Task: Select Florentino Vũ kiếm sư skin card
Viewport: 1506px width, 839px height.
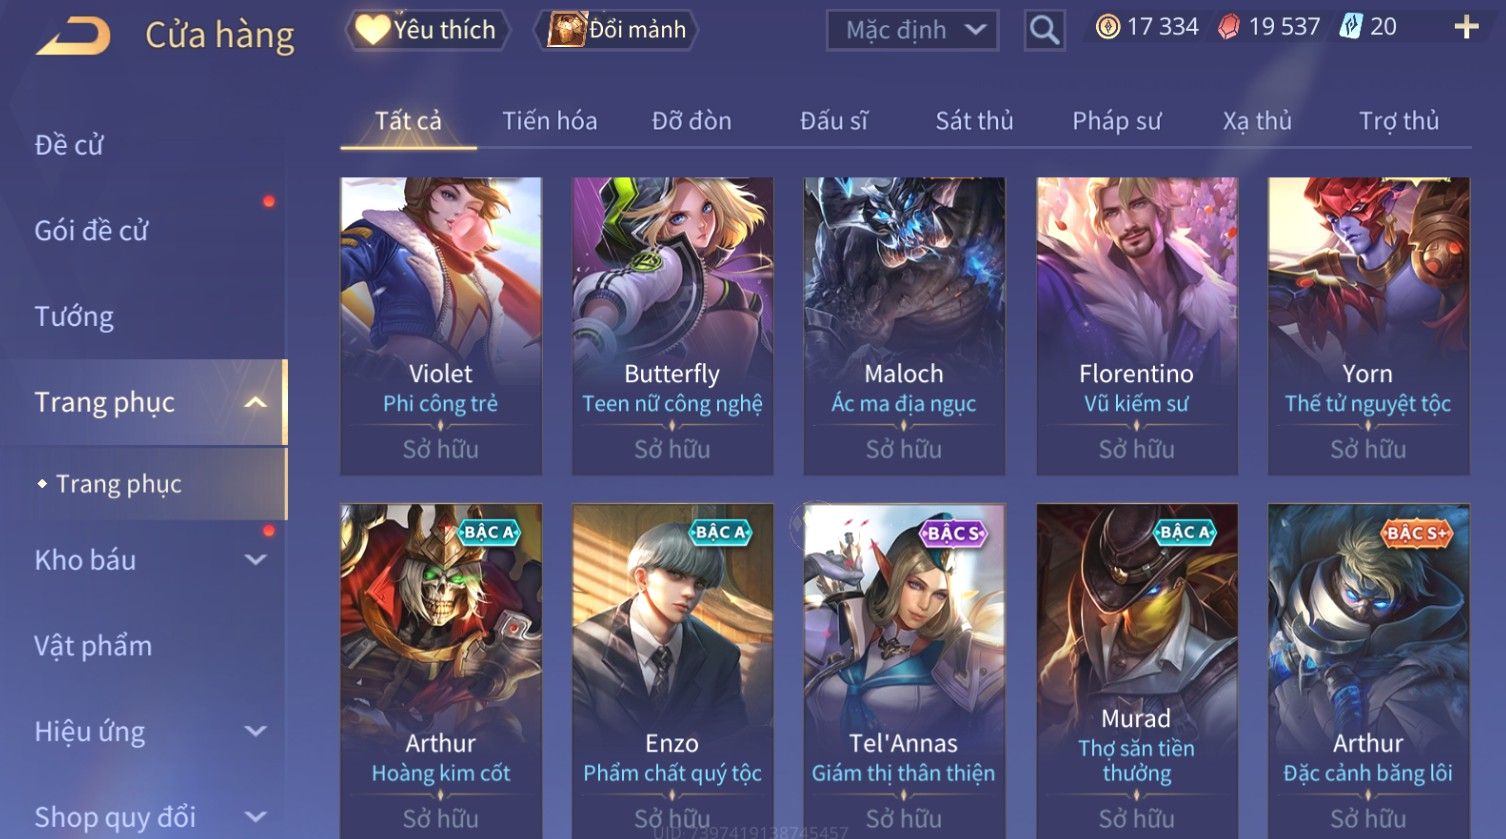Action: (1136, 326)
